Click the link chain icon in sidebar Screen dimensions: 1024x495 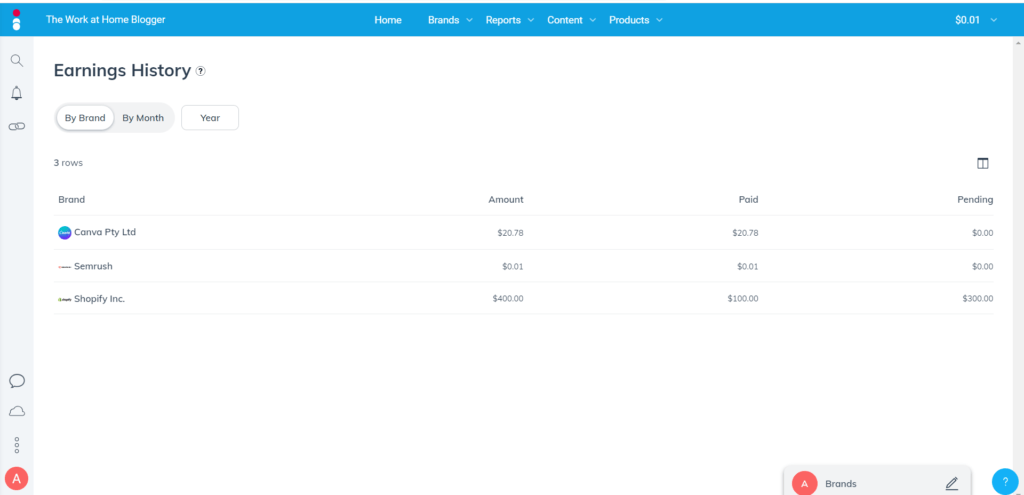(16, 127)
